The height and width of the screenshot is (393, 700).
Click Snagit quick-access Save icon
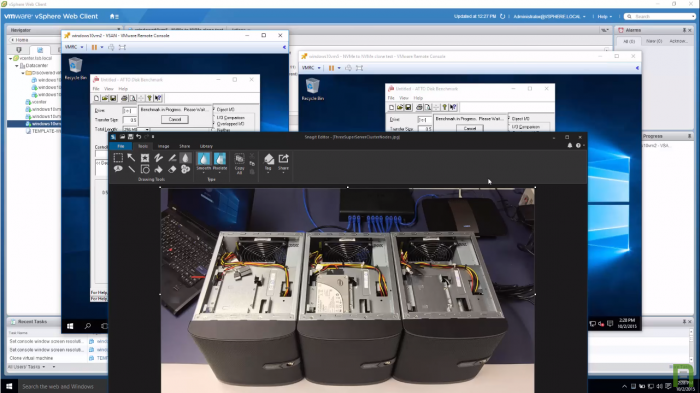[130, 137]
